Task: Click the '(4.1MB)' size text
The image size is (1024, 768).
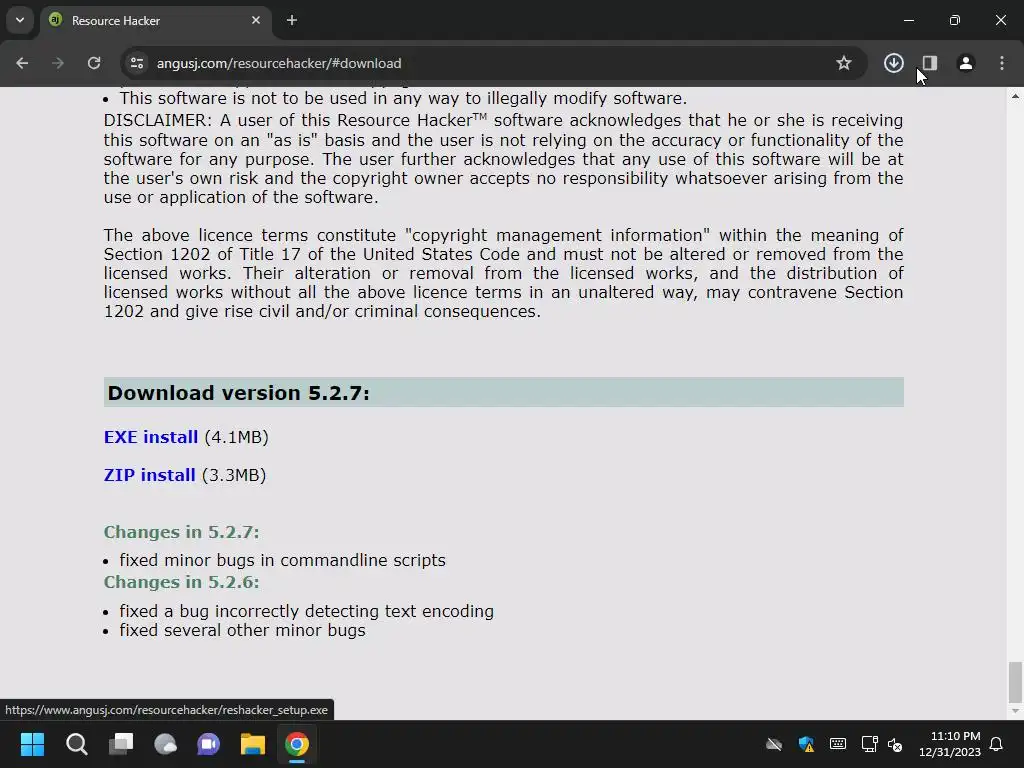Action: click(236, 437)
